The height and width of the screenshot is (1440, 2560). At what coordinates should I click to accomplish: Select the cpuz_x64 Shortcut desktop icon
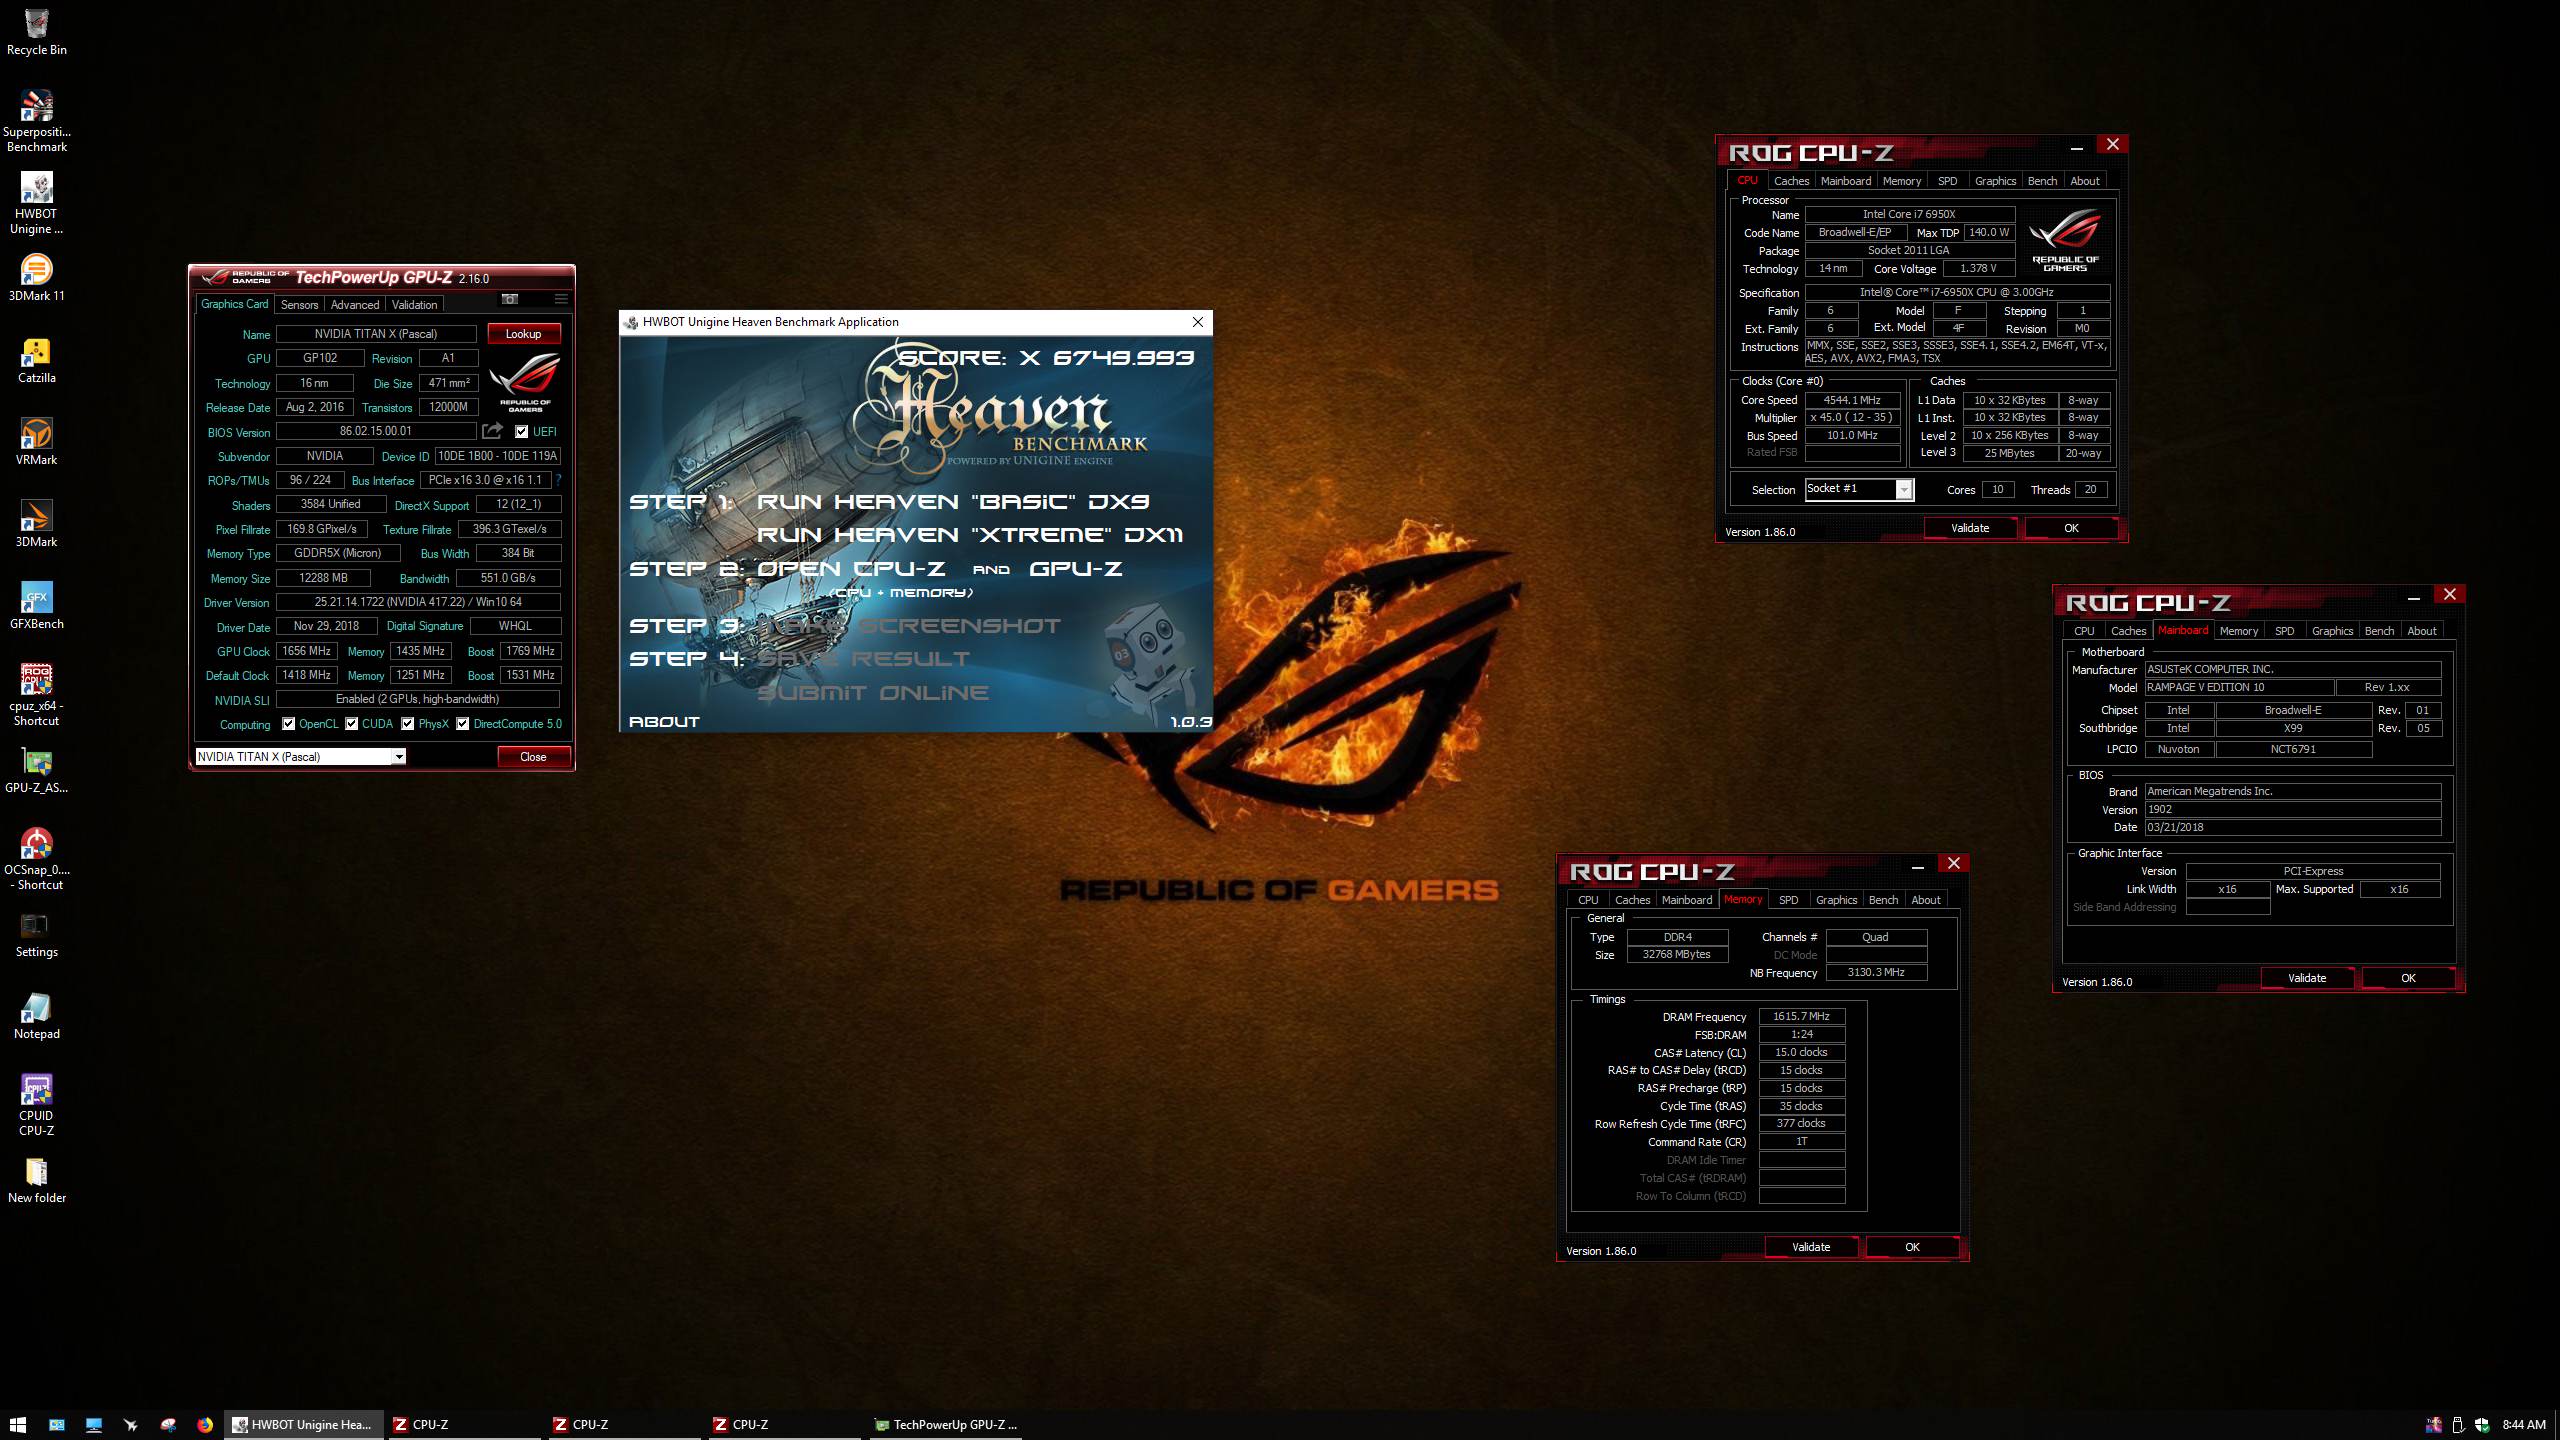pos(37,695)
